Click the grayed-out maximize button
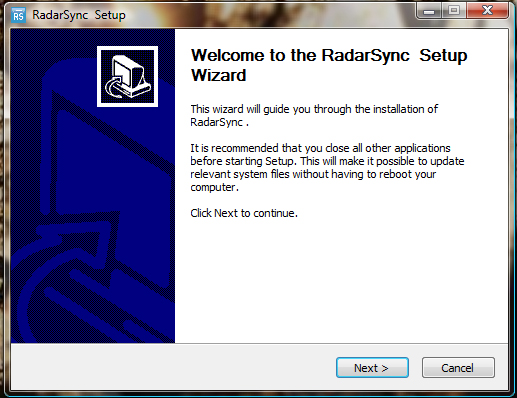 click(454, 11)
